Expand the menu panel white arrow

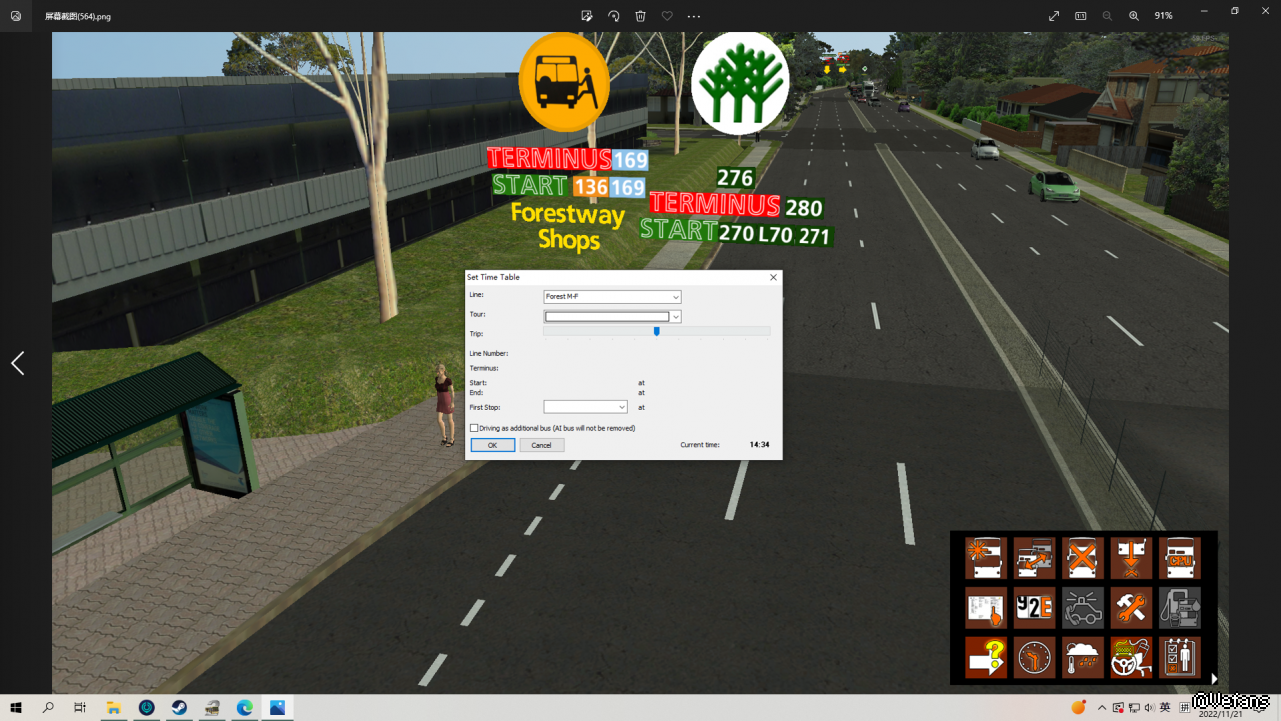coord(1214,679)
